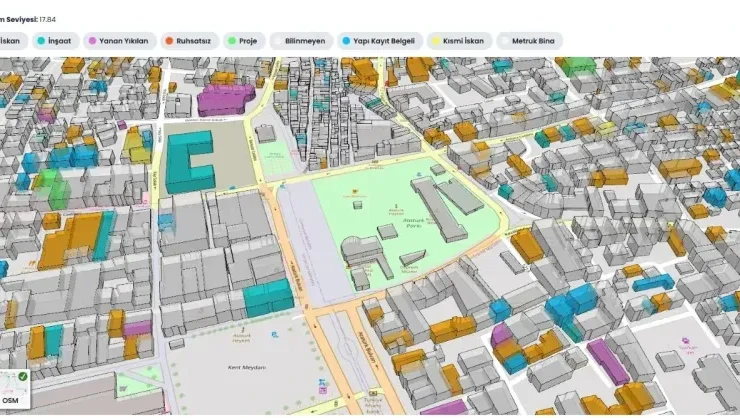Click the pink square icon below Kent Meydanı
740x418 pixels.
[323, 391]
